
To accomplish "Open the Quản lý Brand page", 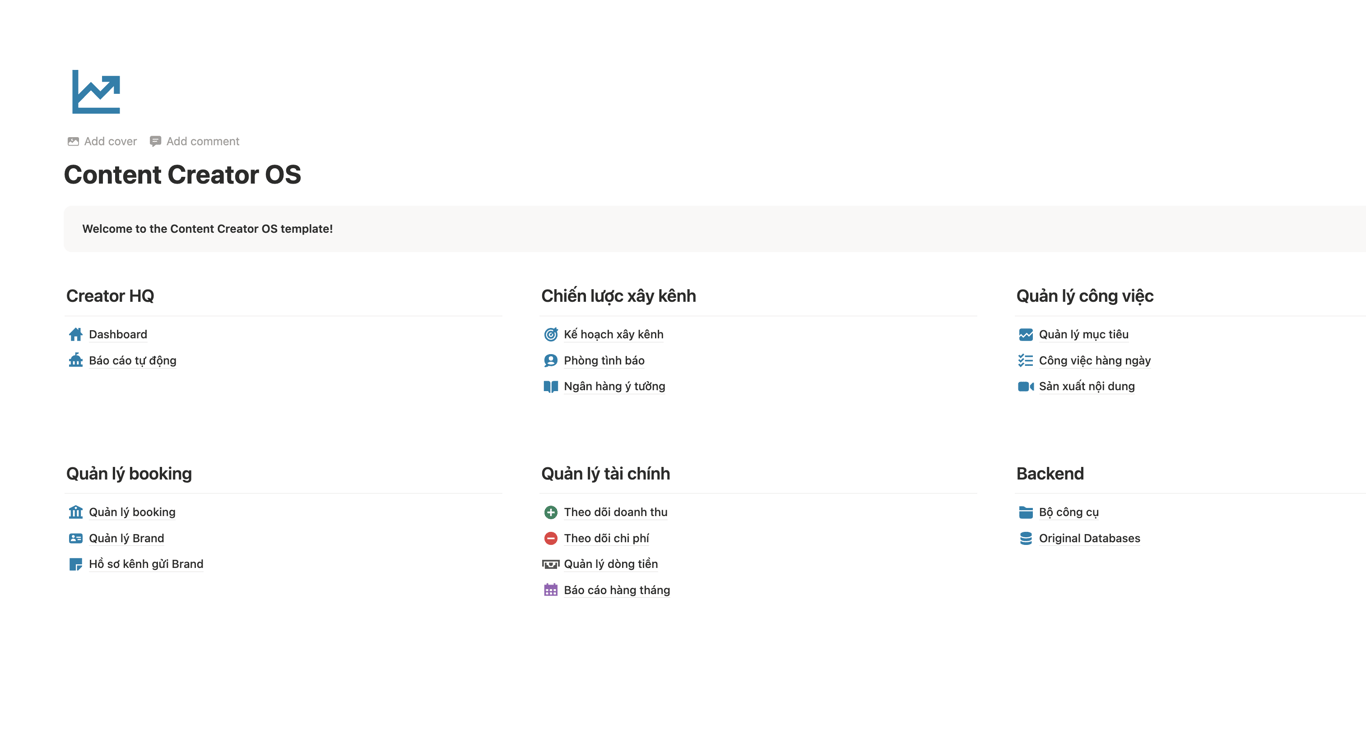I will tap(127, 538).
